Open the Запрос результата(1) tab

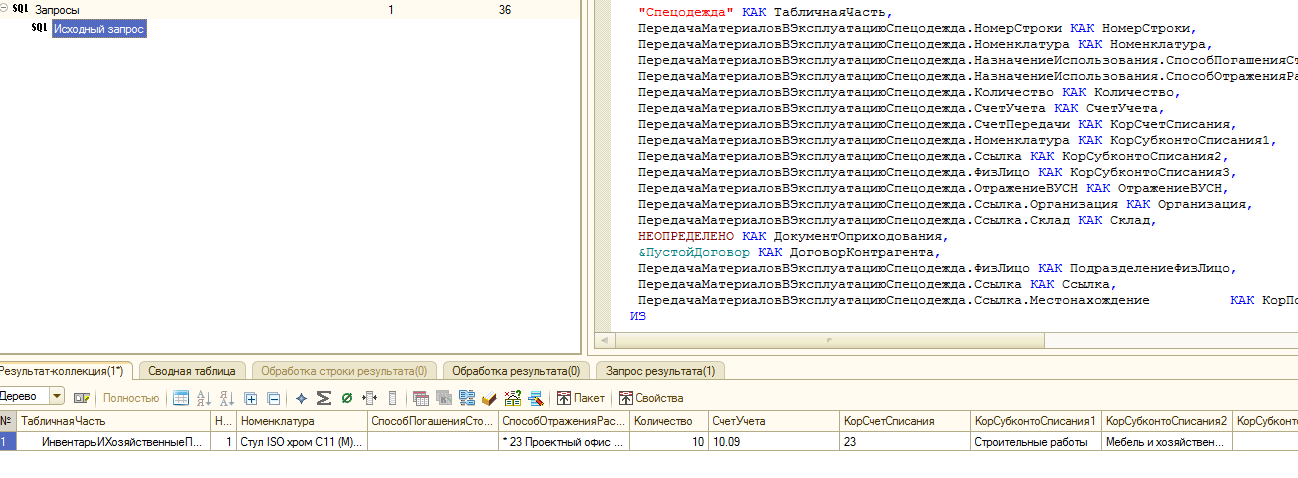tap(660, 371)
